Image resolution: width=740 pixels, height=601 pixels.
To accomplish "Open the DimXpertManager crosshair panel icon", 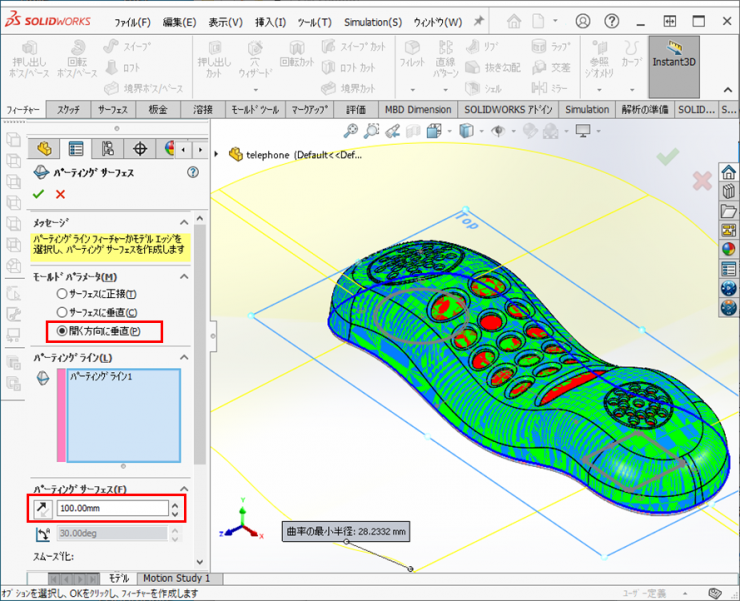I will tap(139, 149).
